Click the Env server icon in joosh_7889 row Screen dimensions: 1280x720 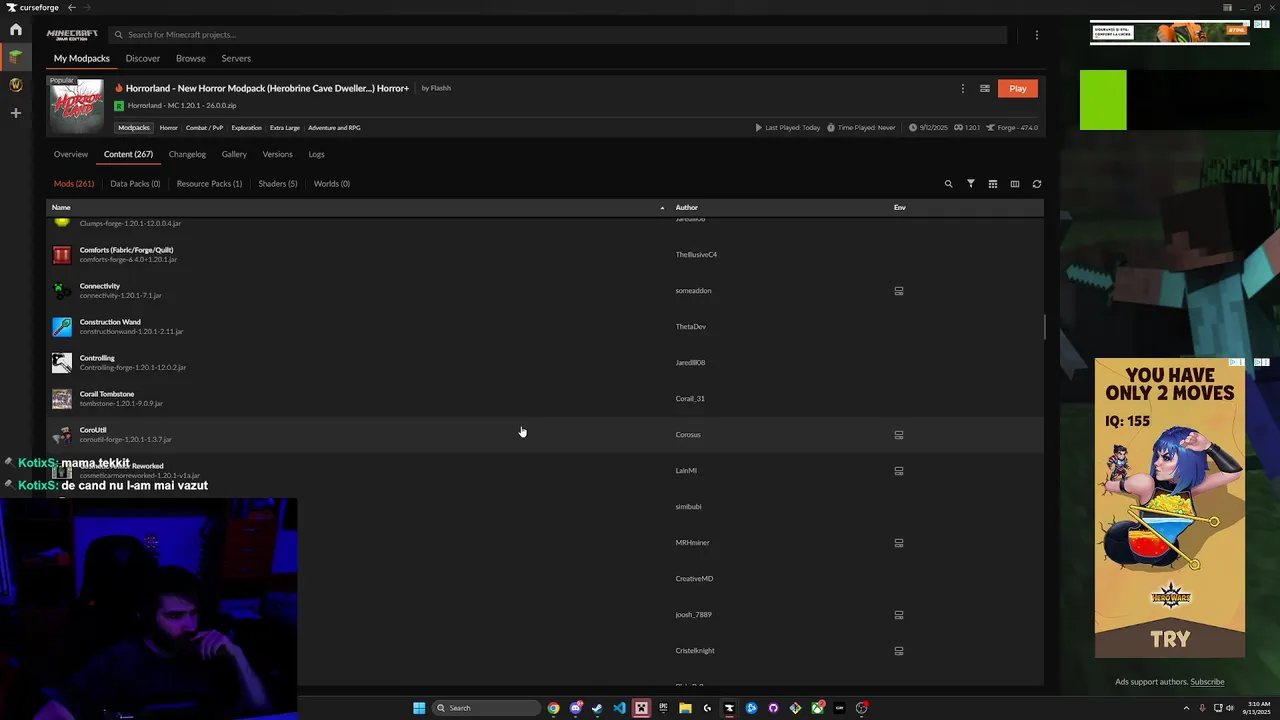point(899,615)
